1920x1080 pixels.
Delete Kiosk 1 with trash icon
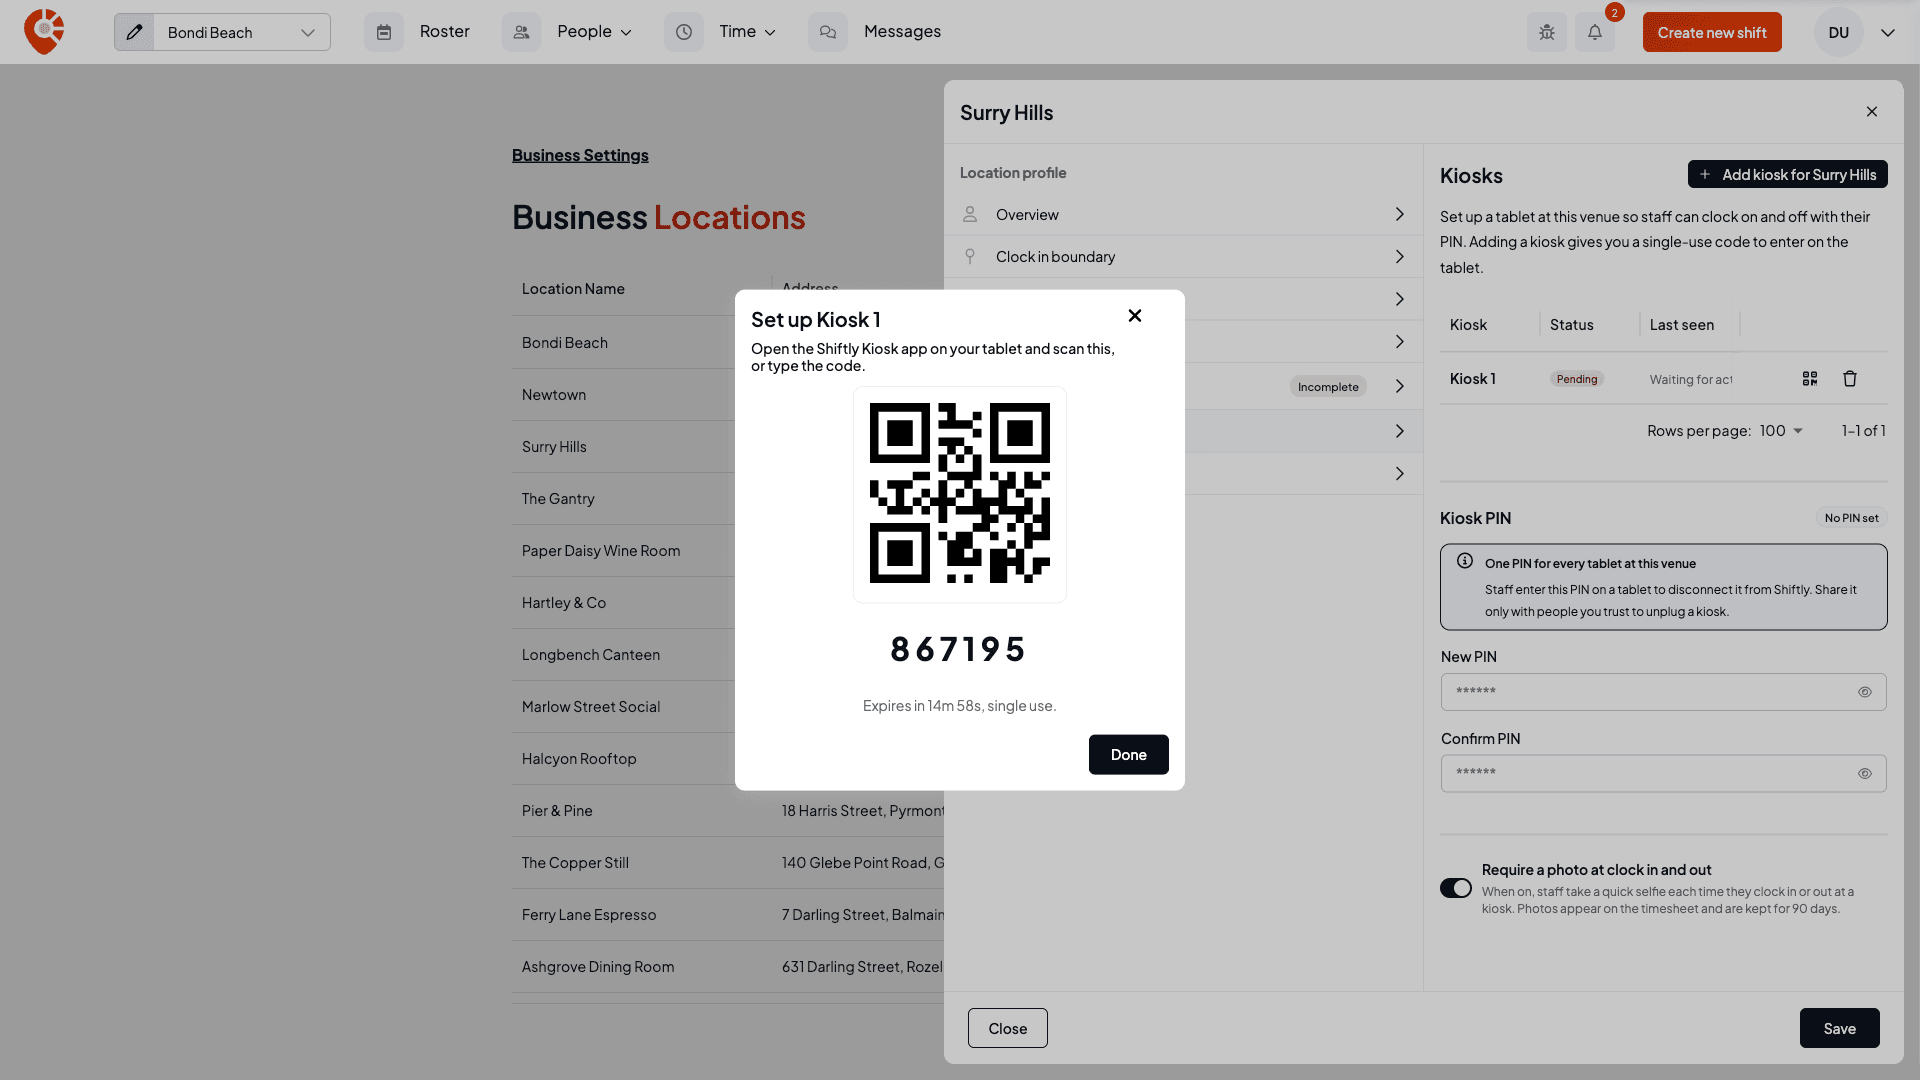1850,379
